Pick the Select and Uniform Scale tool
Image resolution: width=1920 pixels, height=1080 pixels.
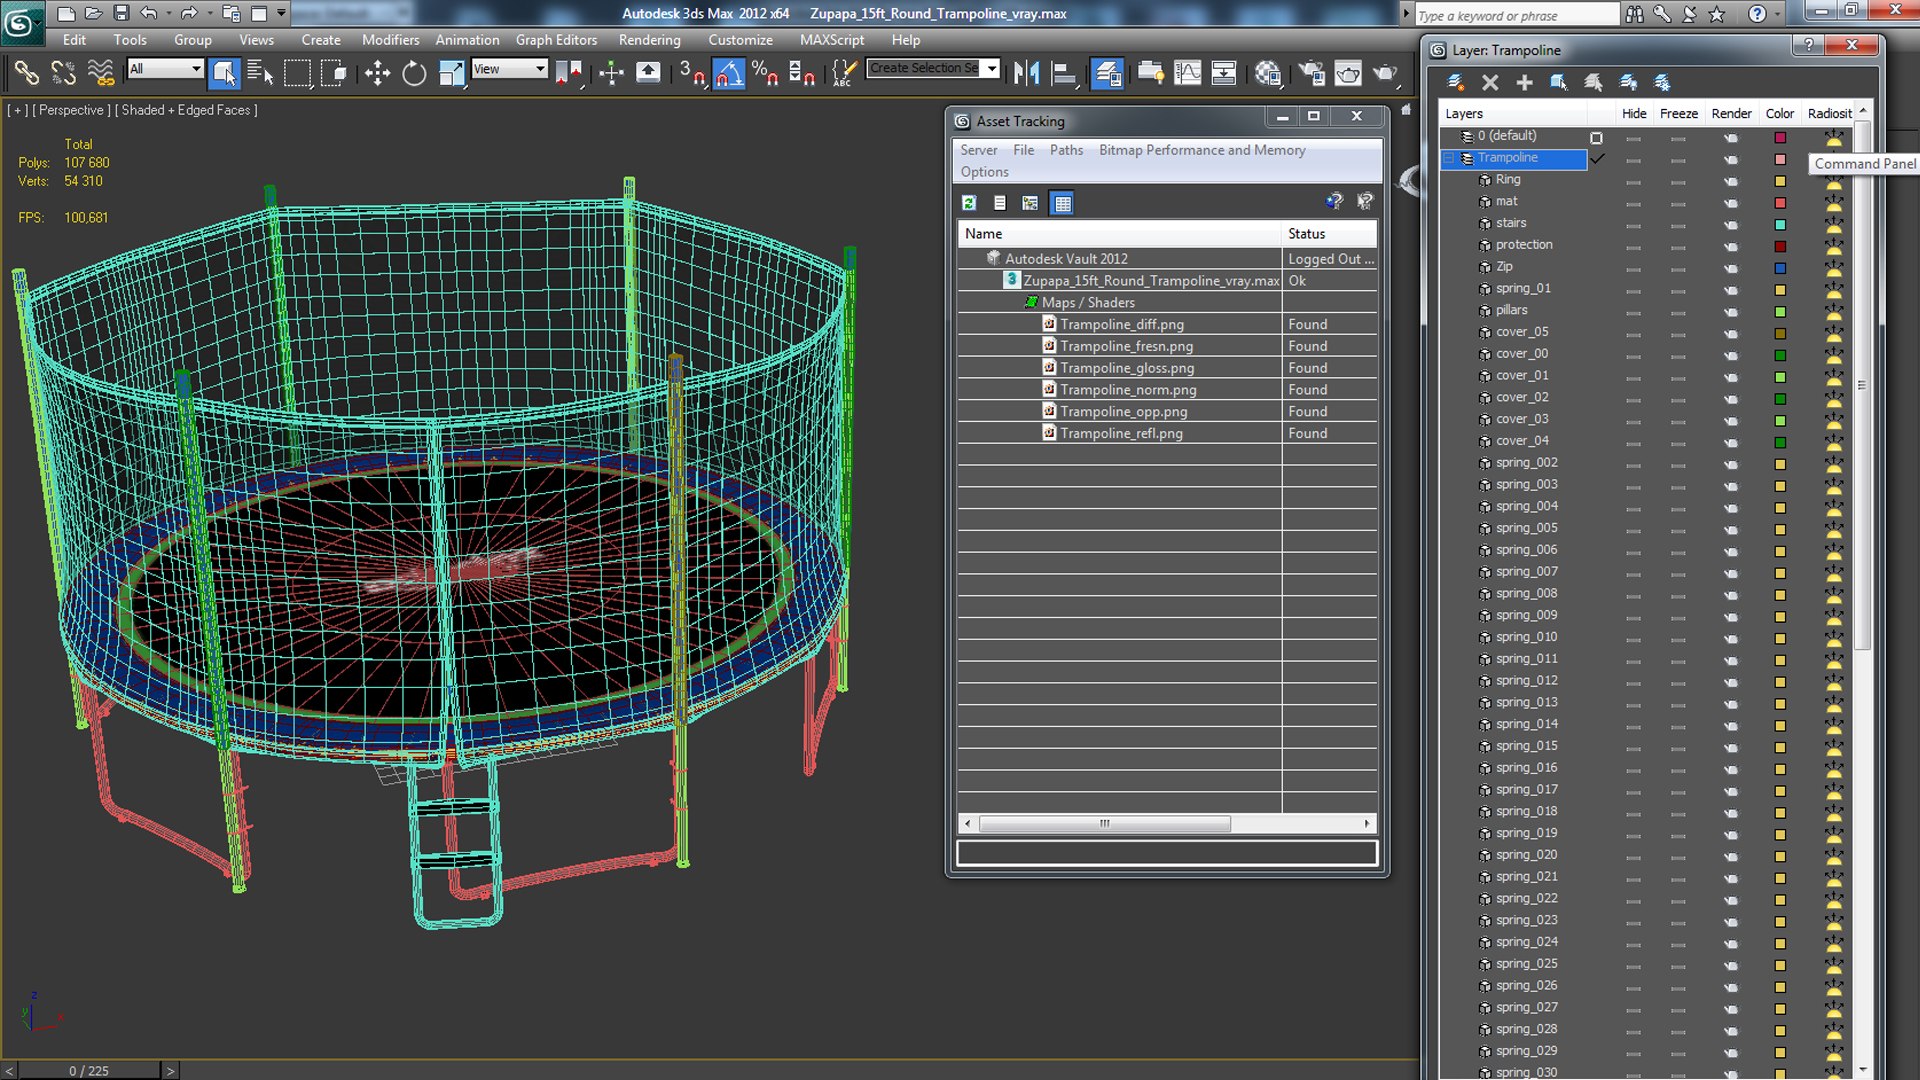tap(451, 73)
